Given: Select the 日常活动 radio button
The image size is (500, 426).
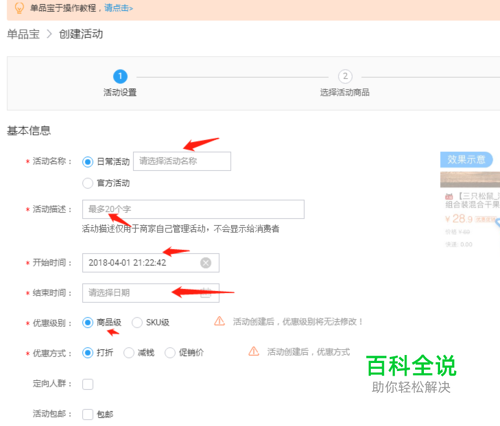Looking at the screenshot, I should pos(87,162).
